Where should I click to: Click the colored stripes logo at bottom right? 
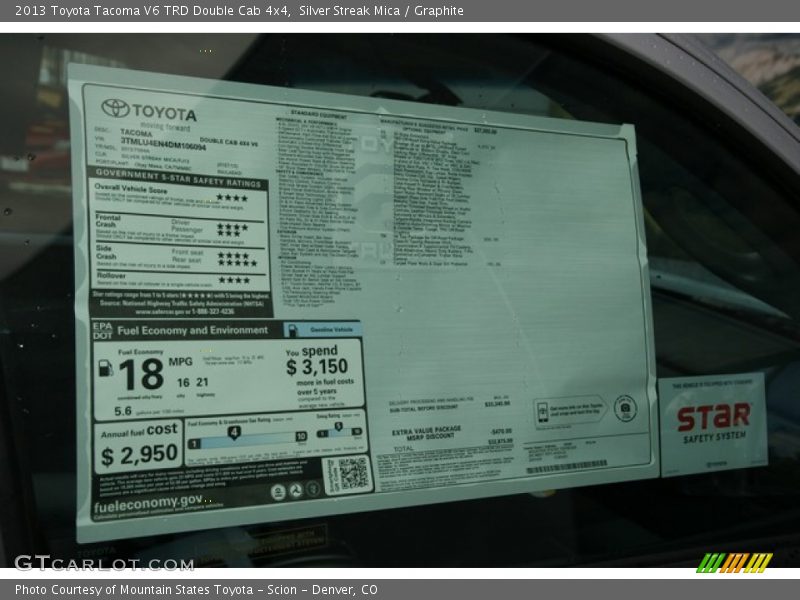[734, 563]
